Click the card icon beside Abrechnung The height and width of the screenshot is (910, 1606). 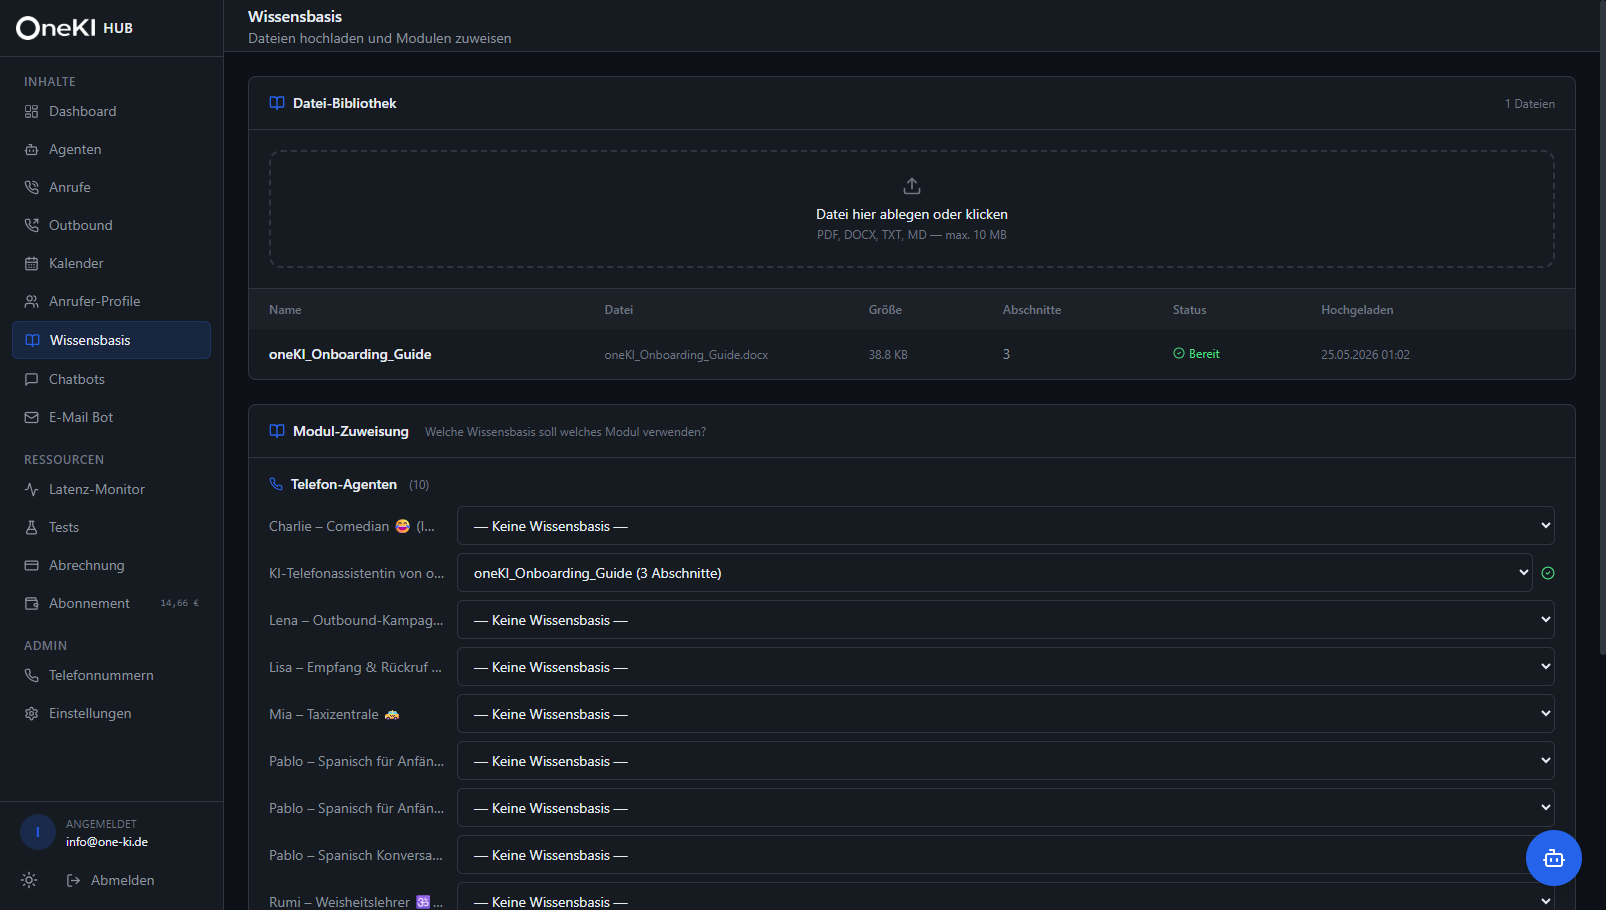tap(31, 566)
